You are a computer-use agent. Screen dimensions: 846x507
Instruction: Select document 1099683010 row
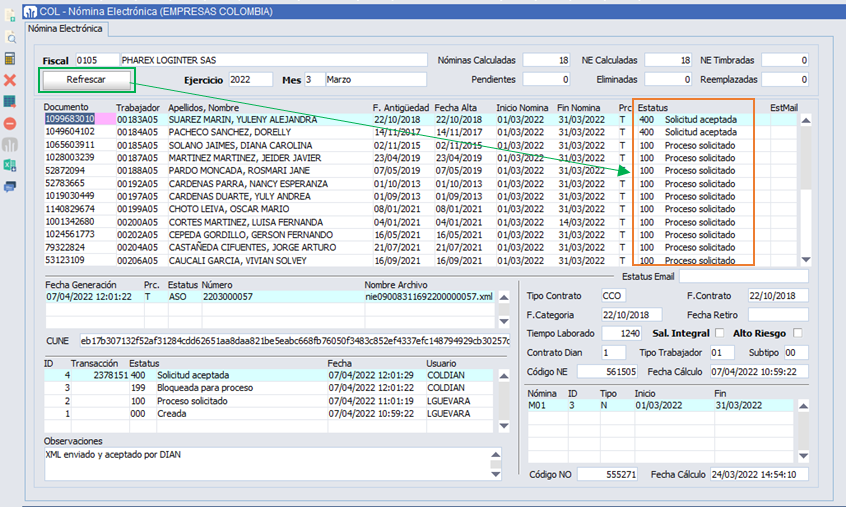tap(421, 119)
